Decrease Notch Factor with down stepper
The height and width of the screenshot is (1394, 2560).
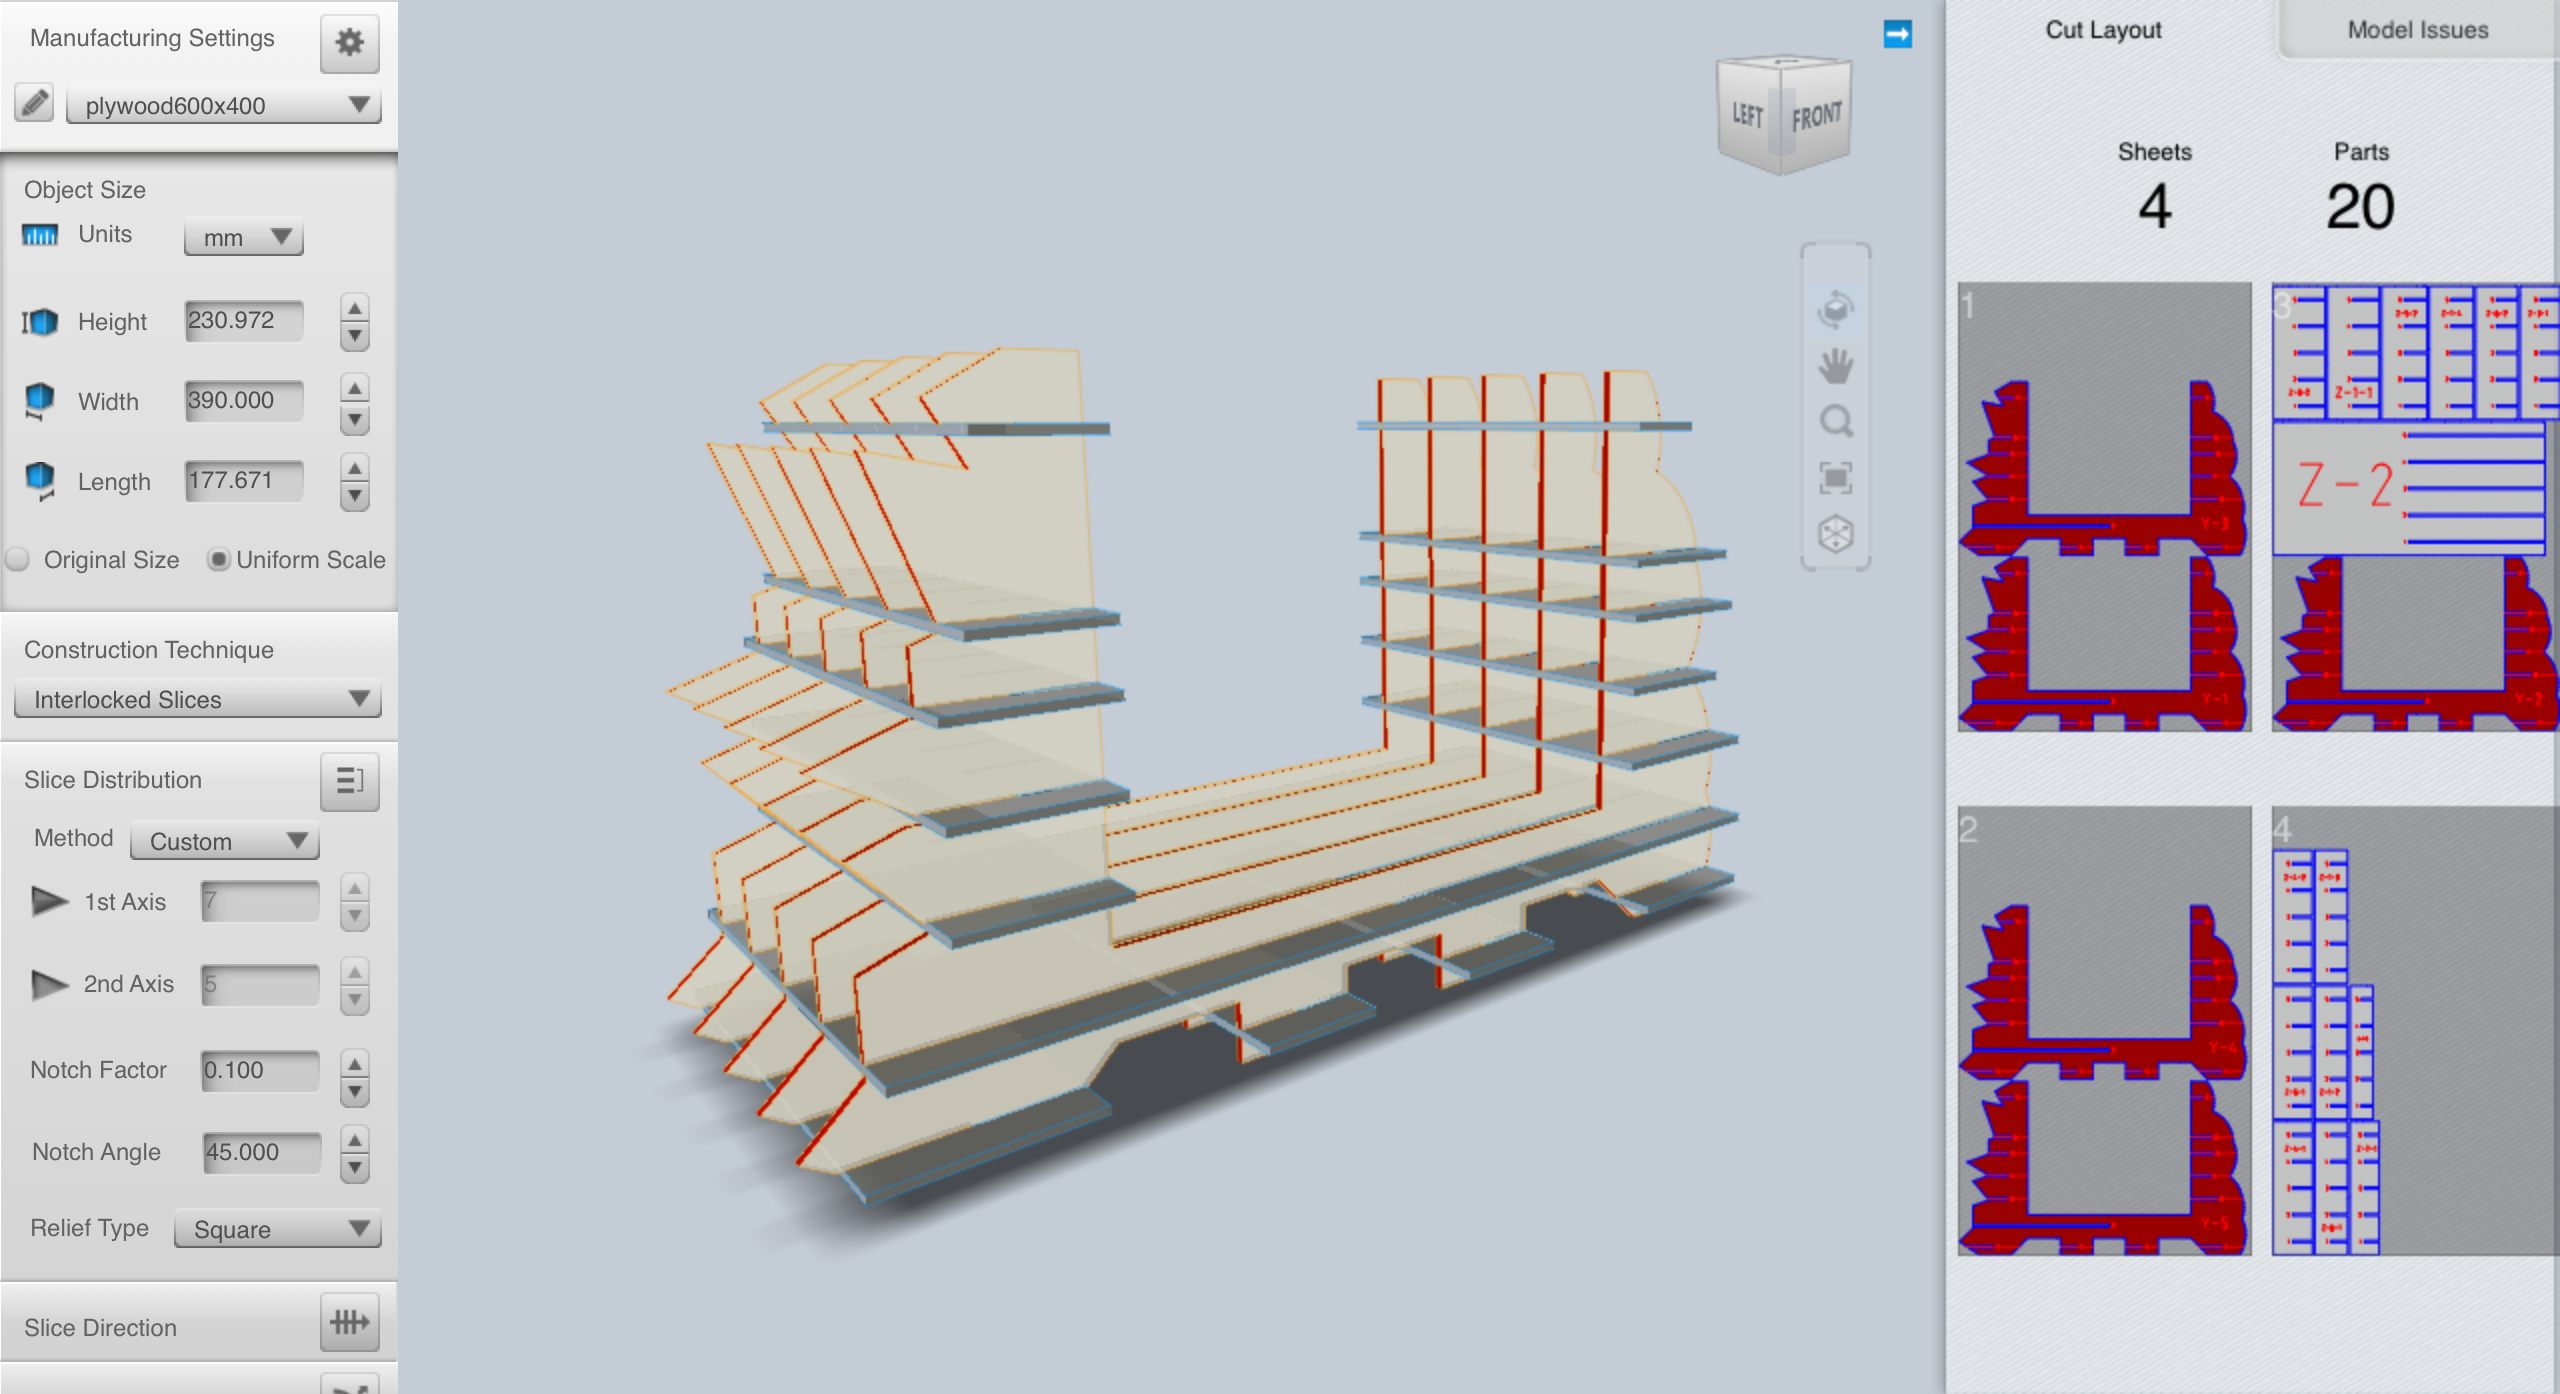(355, 1092)
